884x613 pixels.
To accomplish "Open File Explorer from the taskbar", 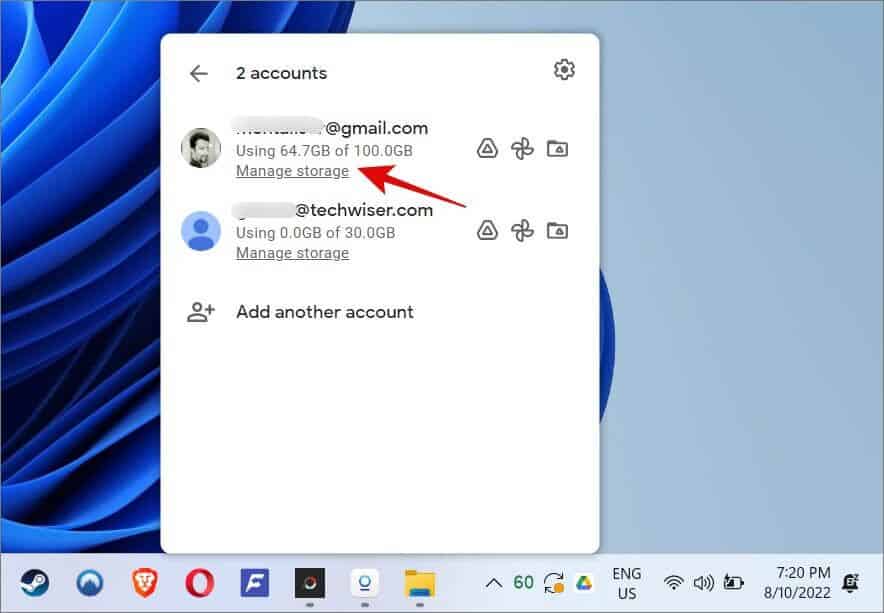I will [420, 583].
